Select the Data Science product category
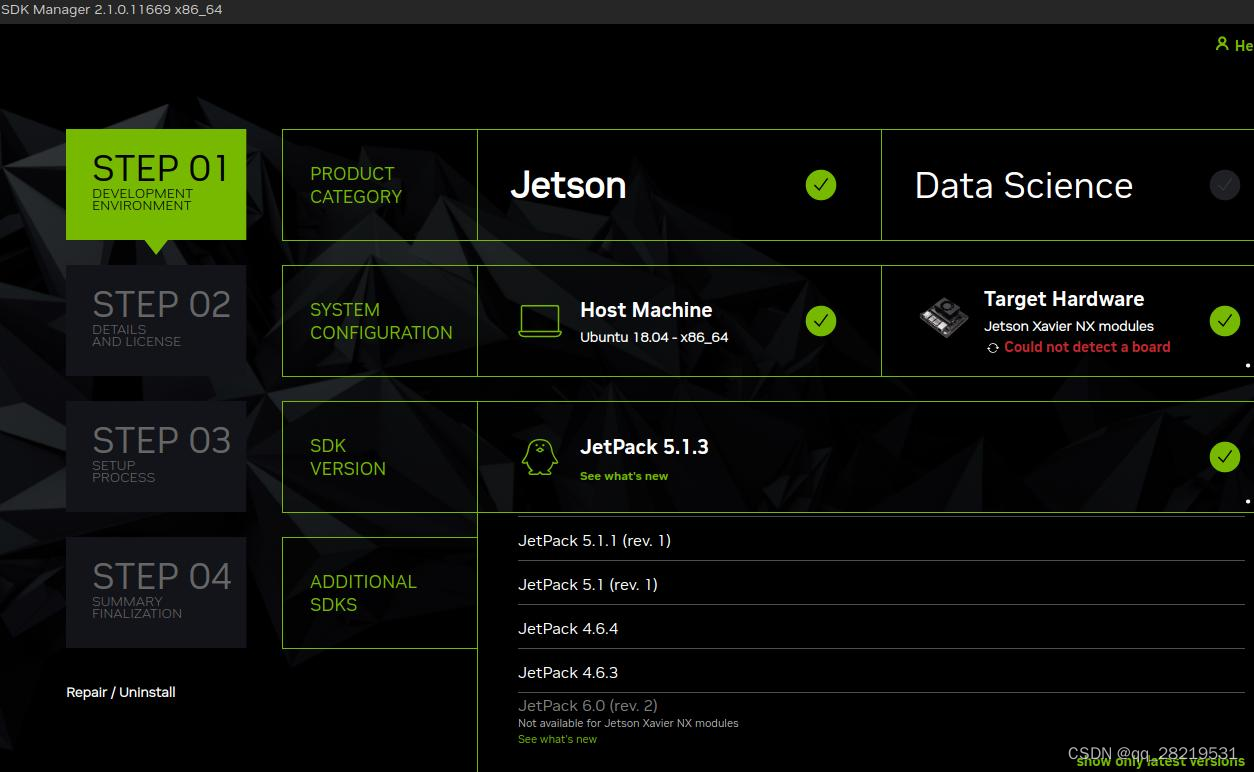 1067,185
